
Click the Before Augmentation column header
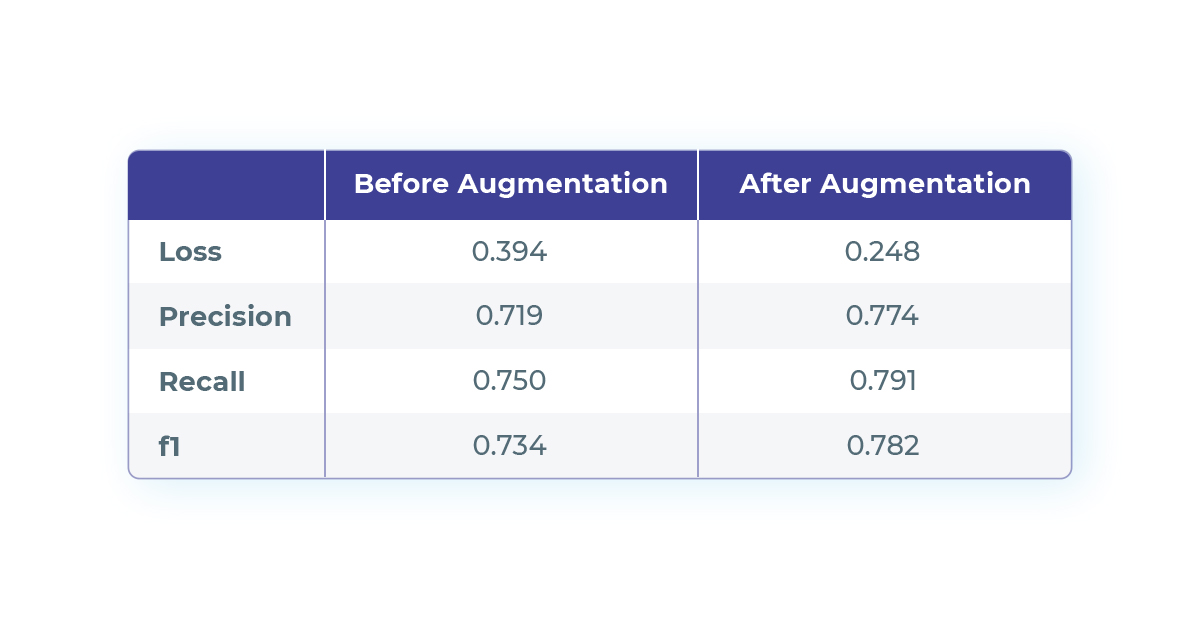click(511, 184)
